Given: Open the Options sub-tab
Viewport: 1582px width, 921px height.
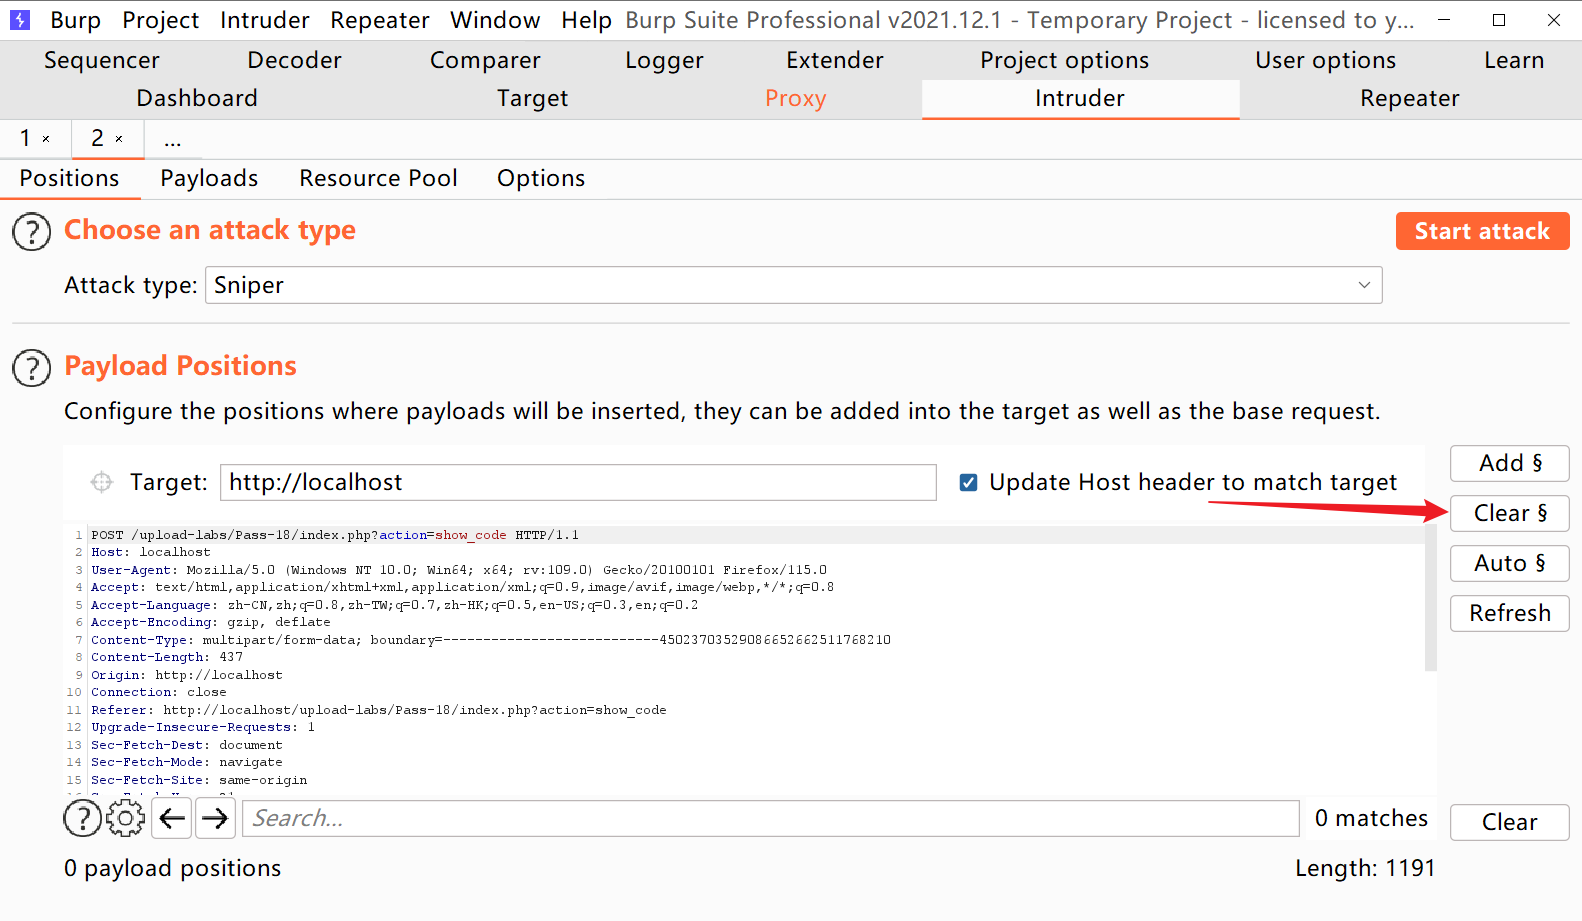Looking at the screenshot, I should click(x=541, y=178).
